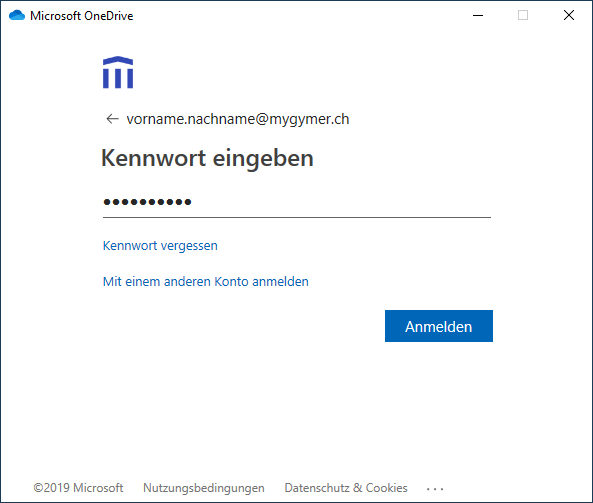The image size is (593, 503).
Task: Click the Microsoft OneDrive title text
Action: pos(82,16)
